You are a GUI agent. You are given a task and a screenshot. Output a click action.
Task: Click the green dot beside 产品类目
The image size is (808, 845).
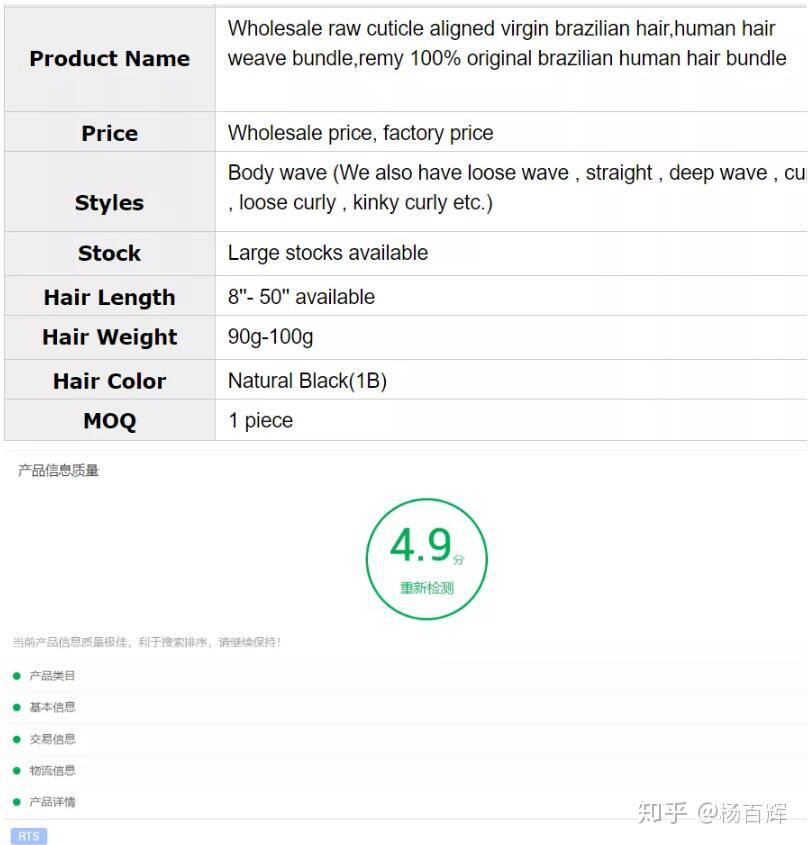17,676
